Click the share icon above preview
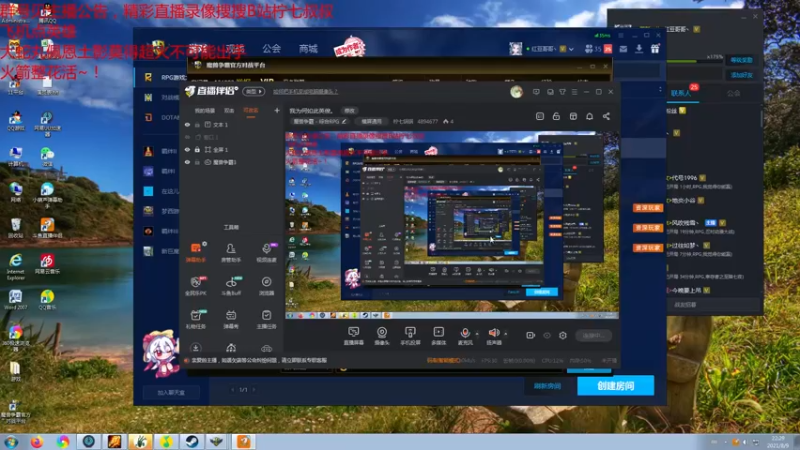Image resolution: width=800 pixels, height=450 pixels. [606, 116]
